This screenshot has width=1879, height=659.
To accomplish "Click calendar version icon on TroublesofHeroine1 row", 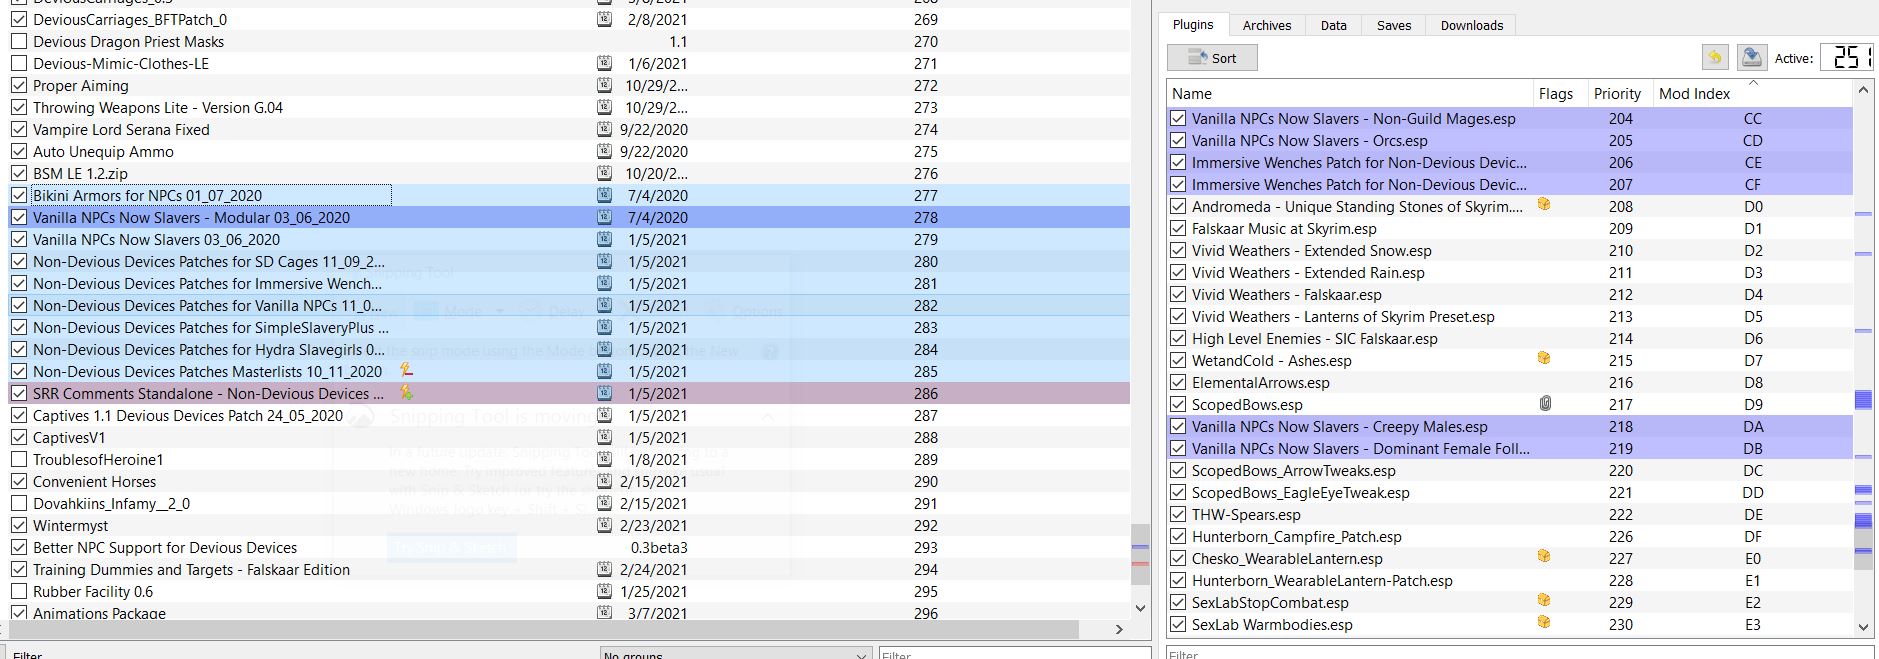I will click(x=604, y=459).
